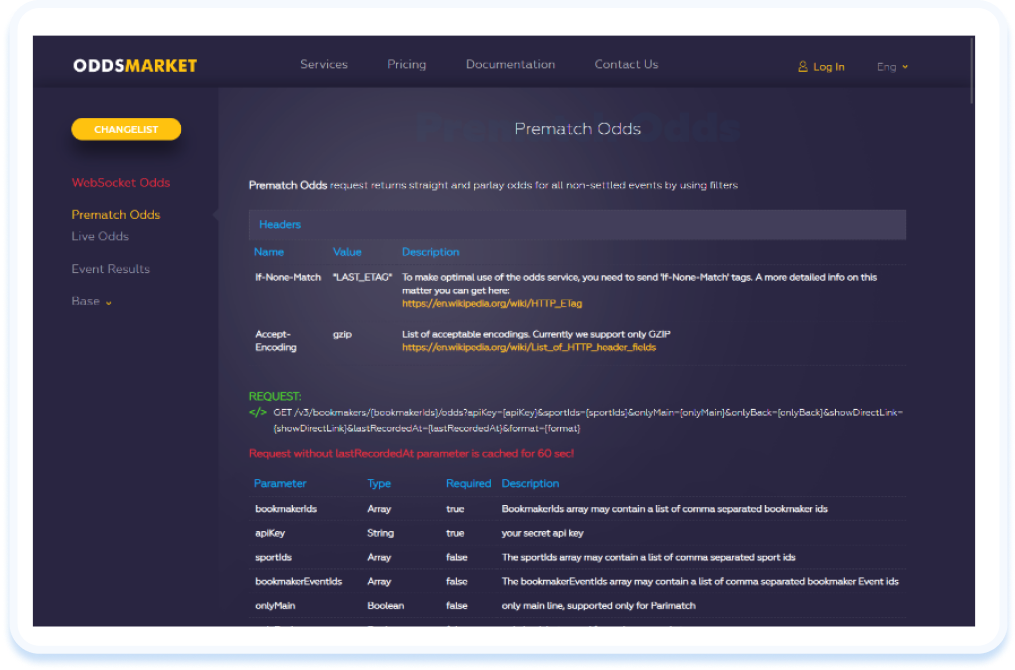Open the Live Odds section
The width and height of the screenshot is (1015, 670).
point(100,236)
